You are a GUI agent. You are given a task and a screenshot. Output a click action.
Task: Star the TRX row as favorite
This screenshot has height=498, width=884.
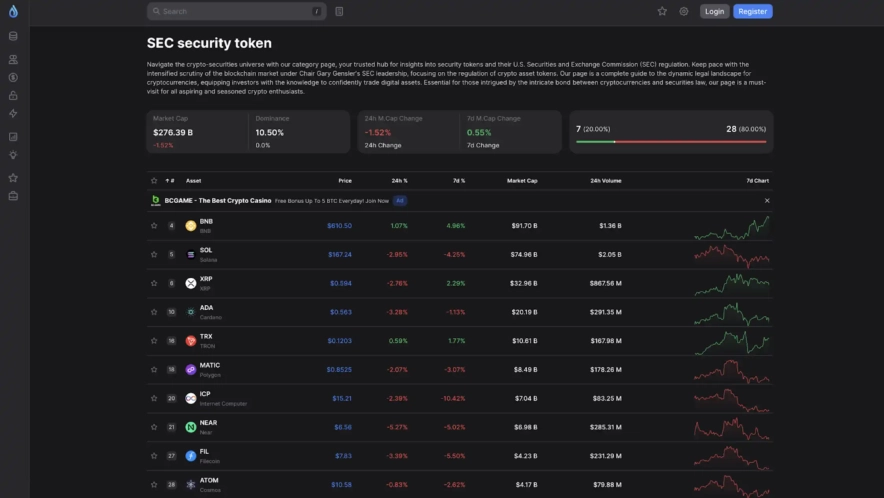(154, 340)
